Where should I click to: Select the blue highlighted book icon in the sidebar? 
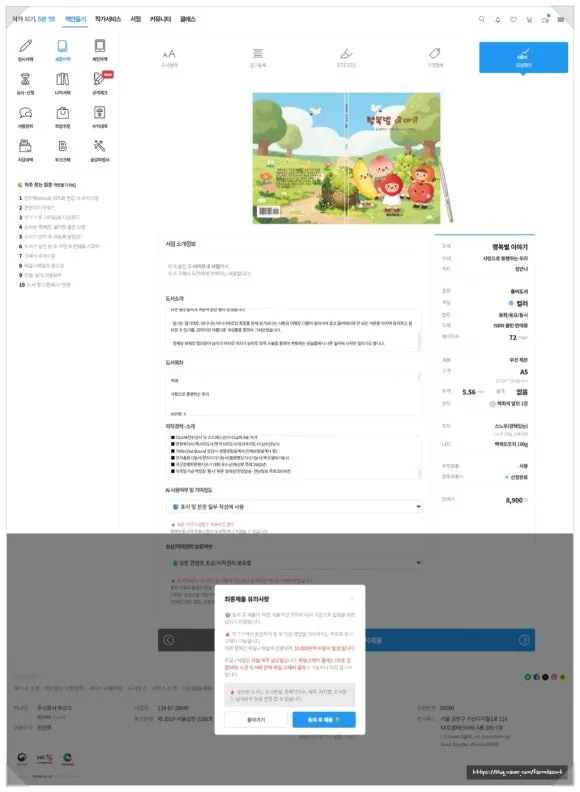pos(63,46)
